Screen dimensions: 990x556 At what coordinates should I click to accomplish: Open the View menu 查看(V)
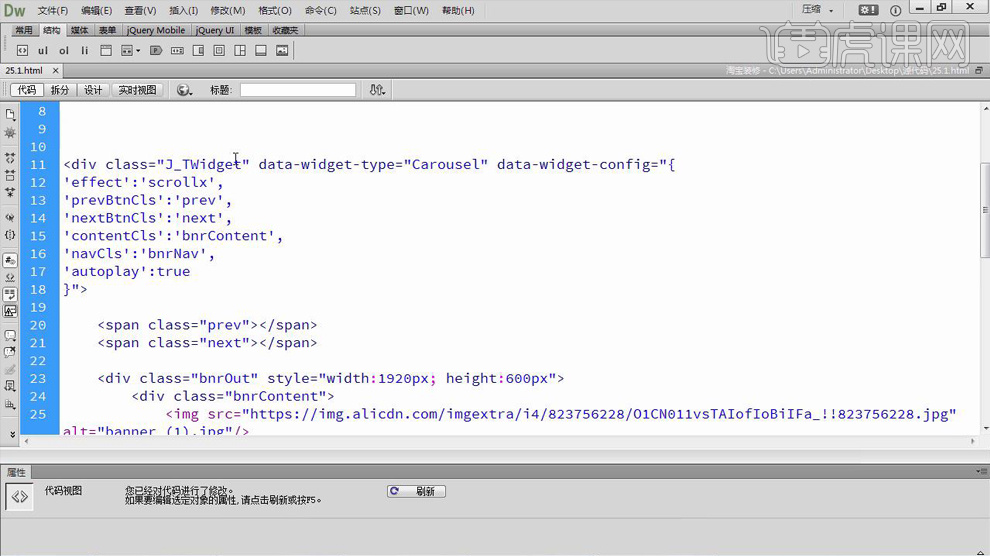pos(140,11)
